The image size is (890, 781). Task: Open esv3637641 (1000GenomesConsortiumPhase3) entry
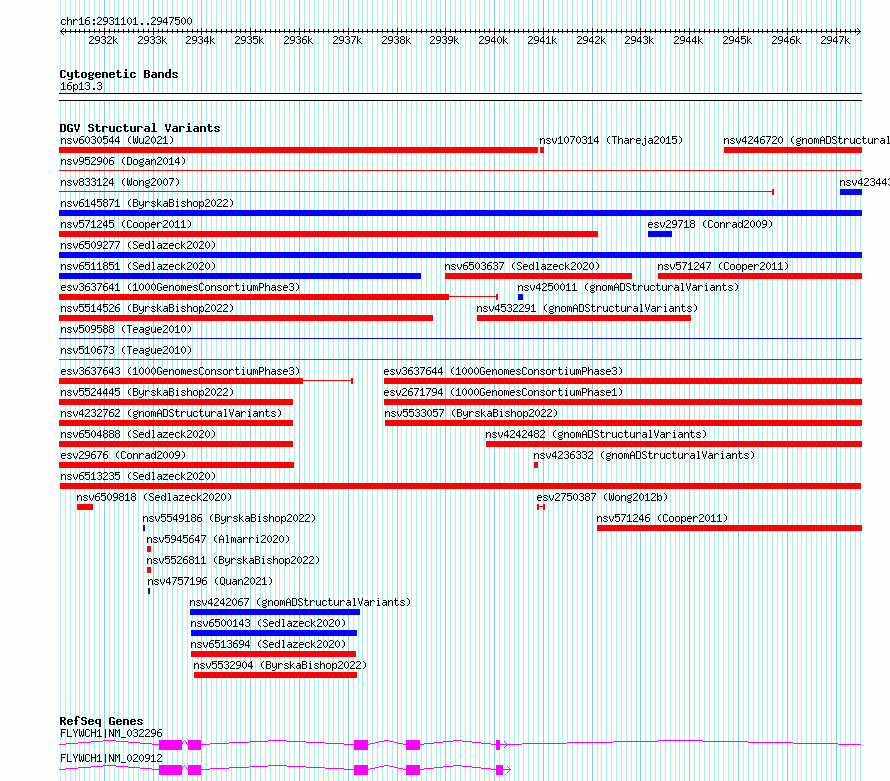click(x=180, y=287)
